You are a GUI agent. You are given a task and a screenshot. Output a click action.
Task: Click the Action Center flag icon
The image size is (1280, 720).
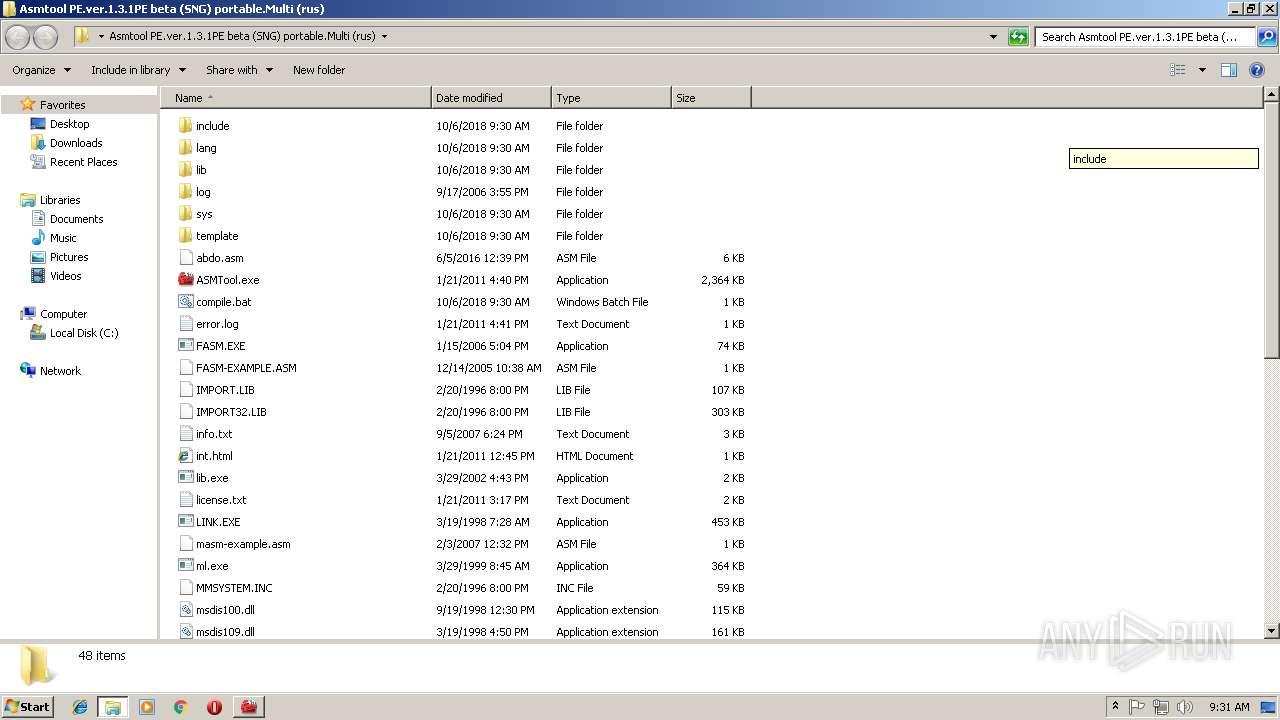(x=1137, y=707)
